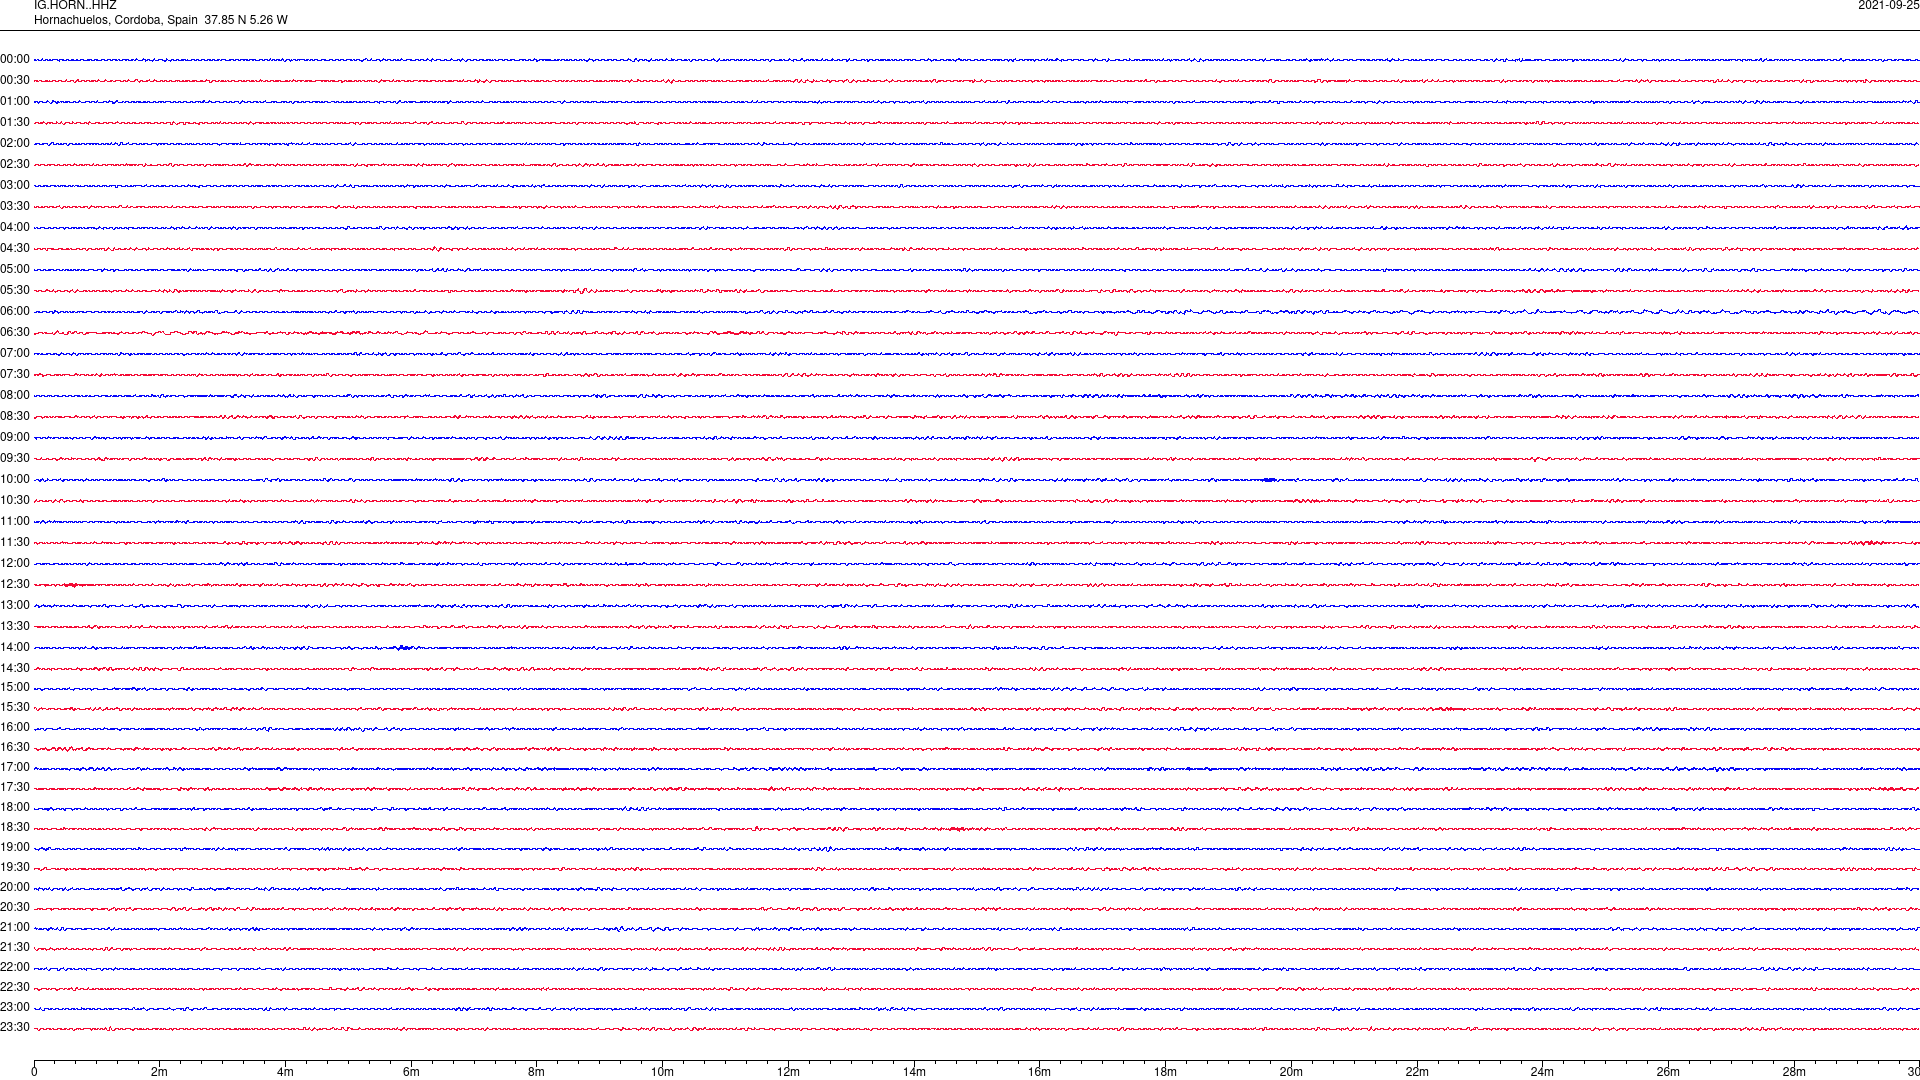The image size is (1920, 1080).
Task: Select the 19:00 time row label
Action: pyautogui.click(x=15, y=847)
